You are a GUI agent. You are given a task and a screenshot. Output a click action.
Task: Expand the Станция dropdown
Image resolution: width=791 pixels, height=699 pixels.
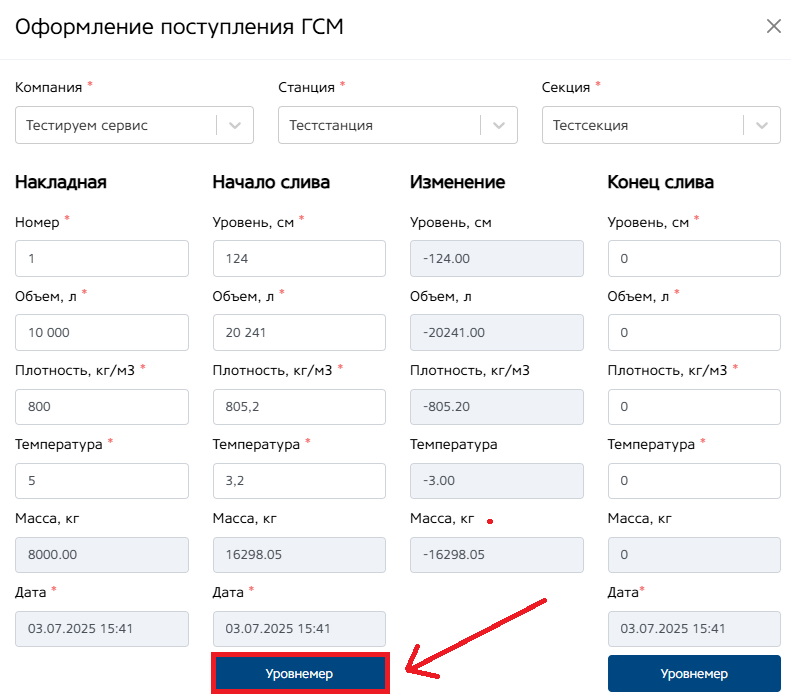click(x=499, y=126)
